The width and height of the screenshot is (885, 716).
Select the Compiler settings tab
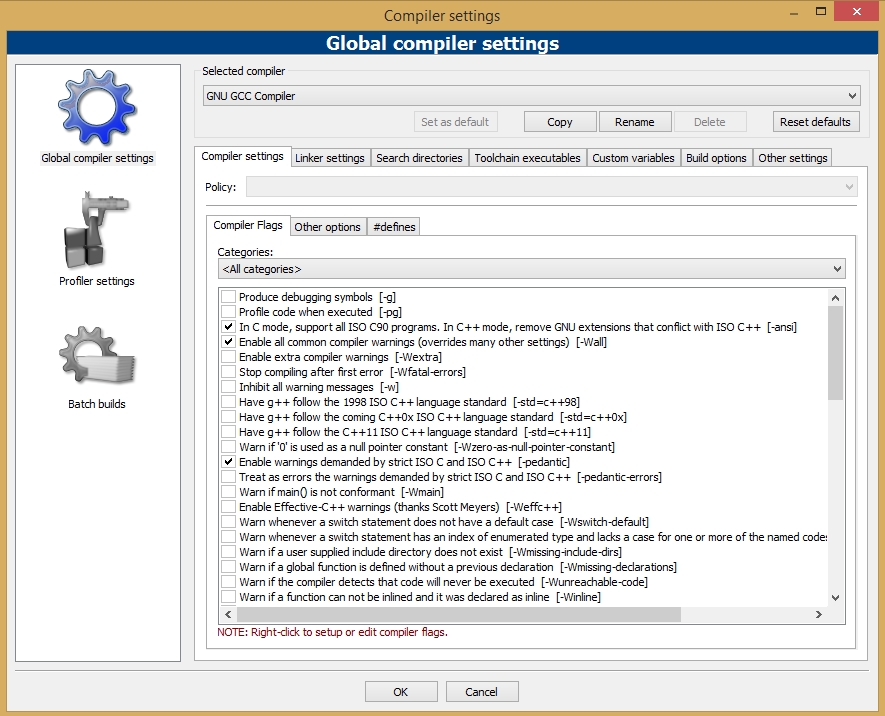(x=243, y=156)
